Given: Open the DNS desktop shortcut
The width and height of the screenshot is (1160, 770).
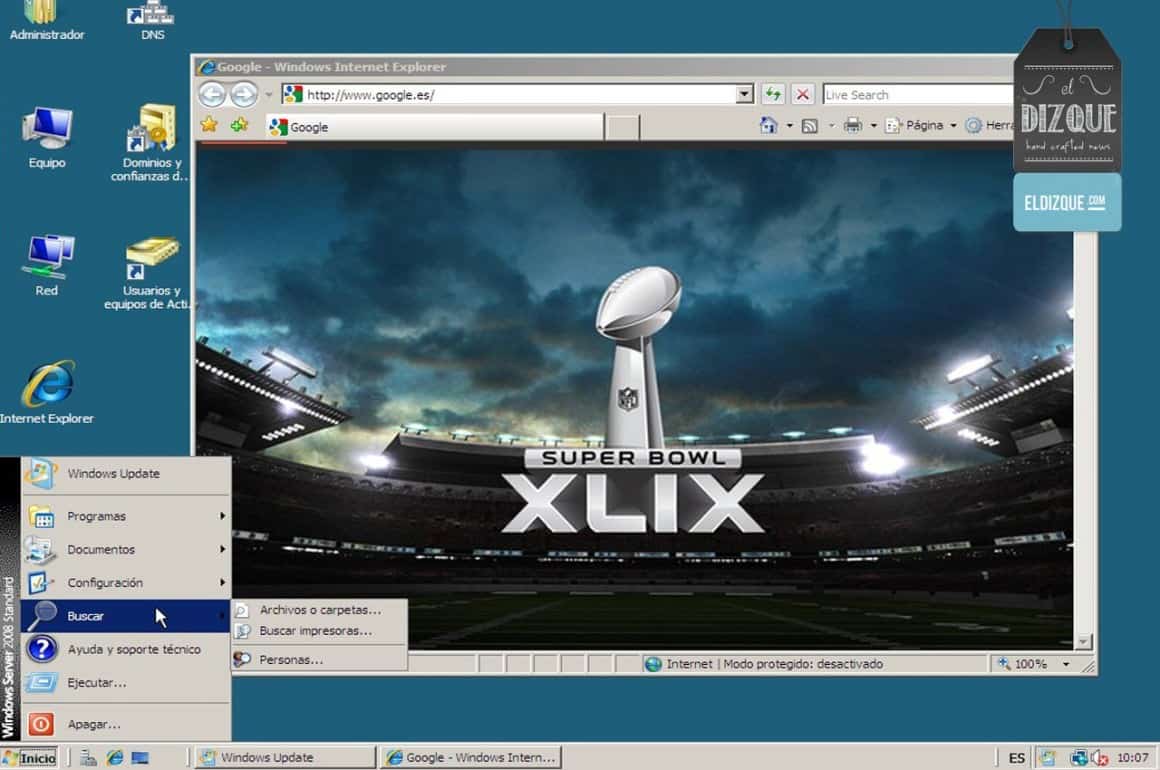Looking at the screenshot, I should pos(152,19).
